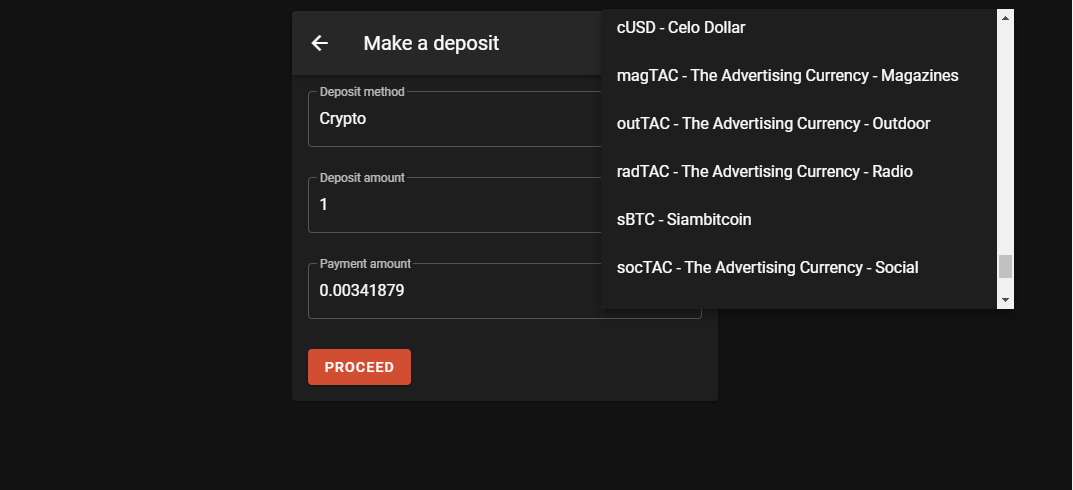Go back using the left arrow icon
The image size is (1073, 490).
point(320,43)
